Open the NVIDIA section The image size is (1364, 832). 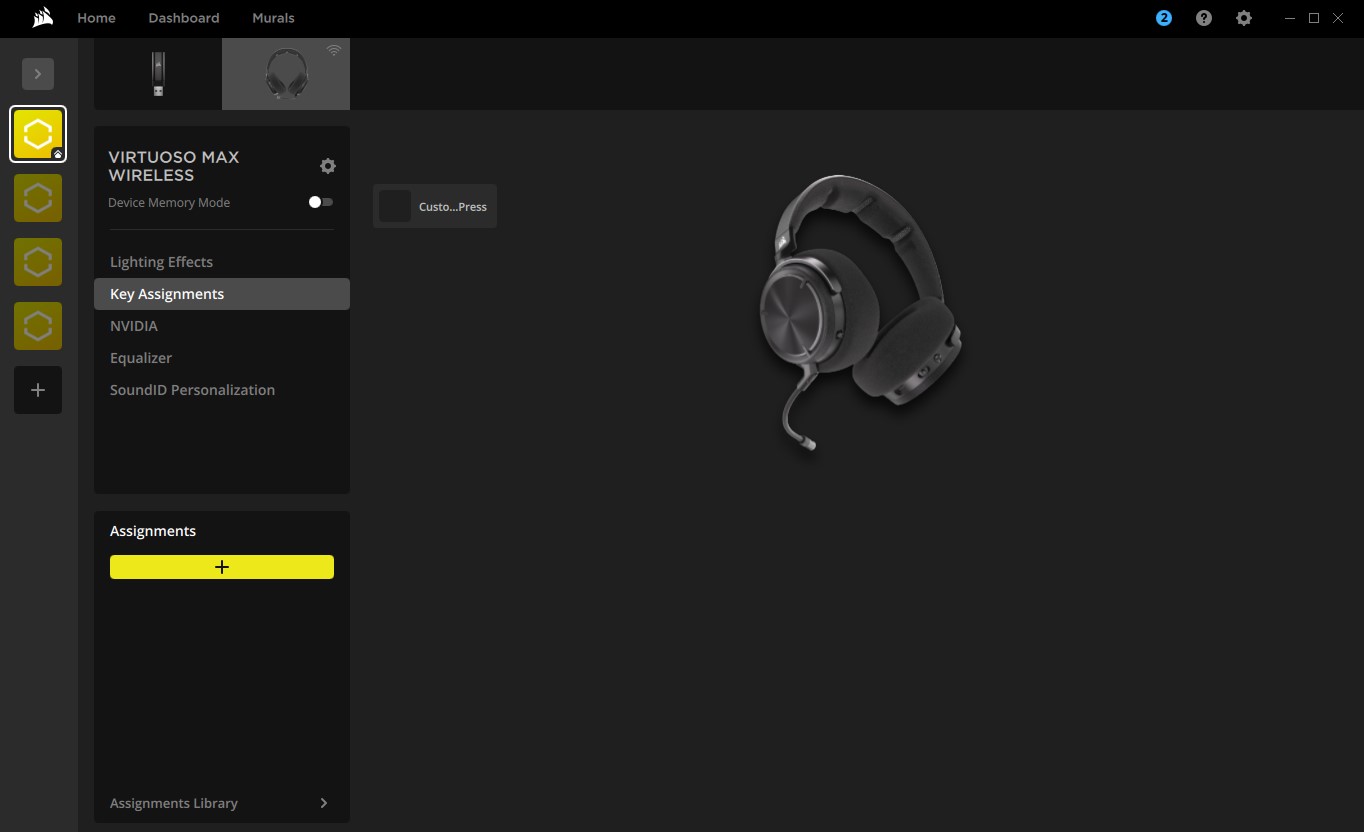point(222,326)
